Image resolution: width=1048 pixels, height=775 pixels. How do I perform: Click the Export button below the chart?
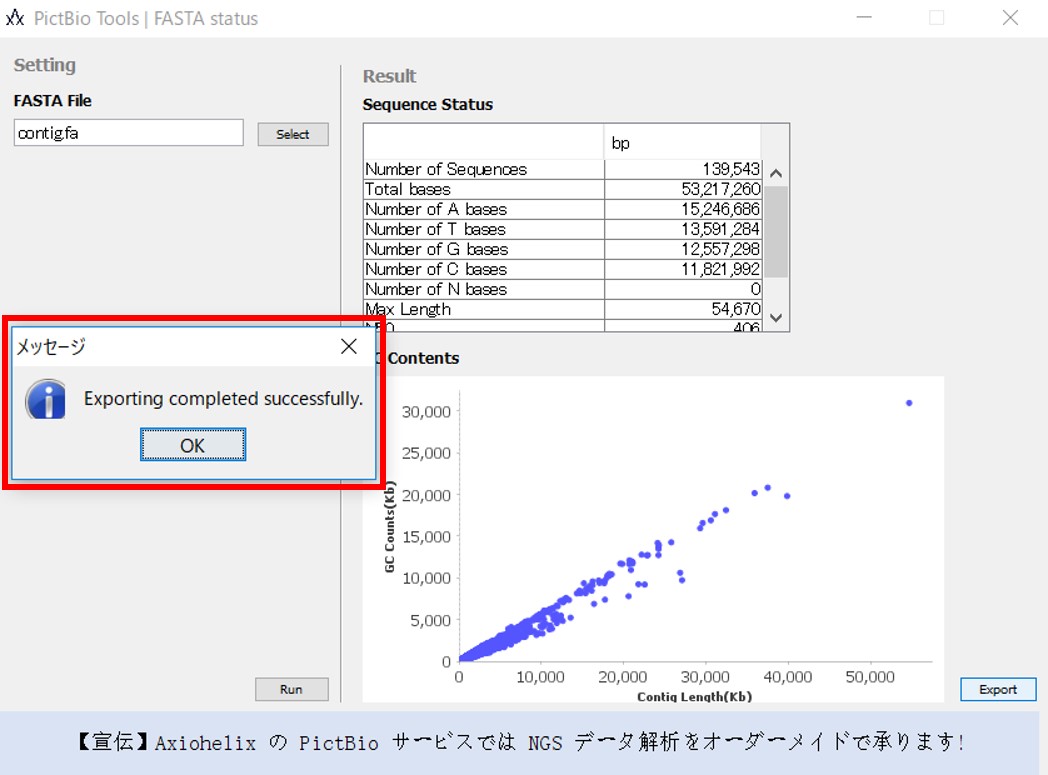[x=997, y=689]
